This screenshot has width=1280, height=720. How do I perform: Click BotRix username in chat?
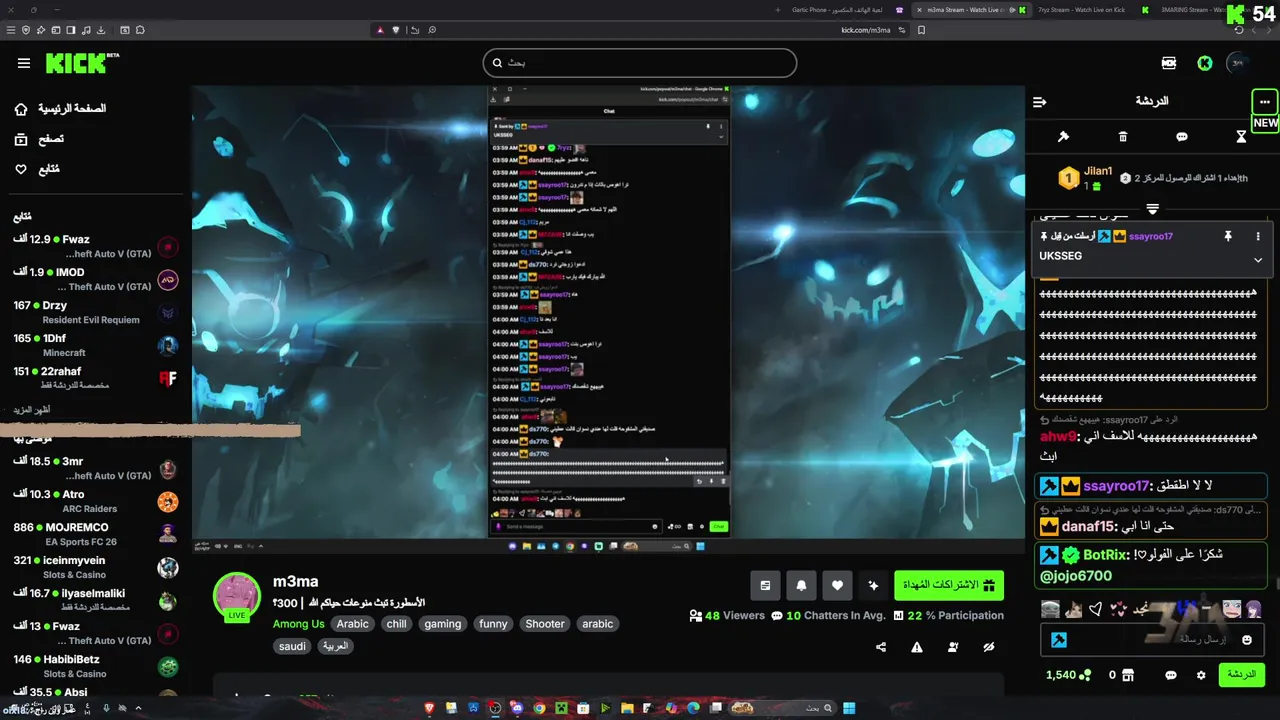point(1106,555)
